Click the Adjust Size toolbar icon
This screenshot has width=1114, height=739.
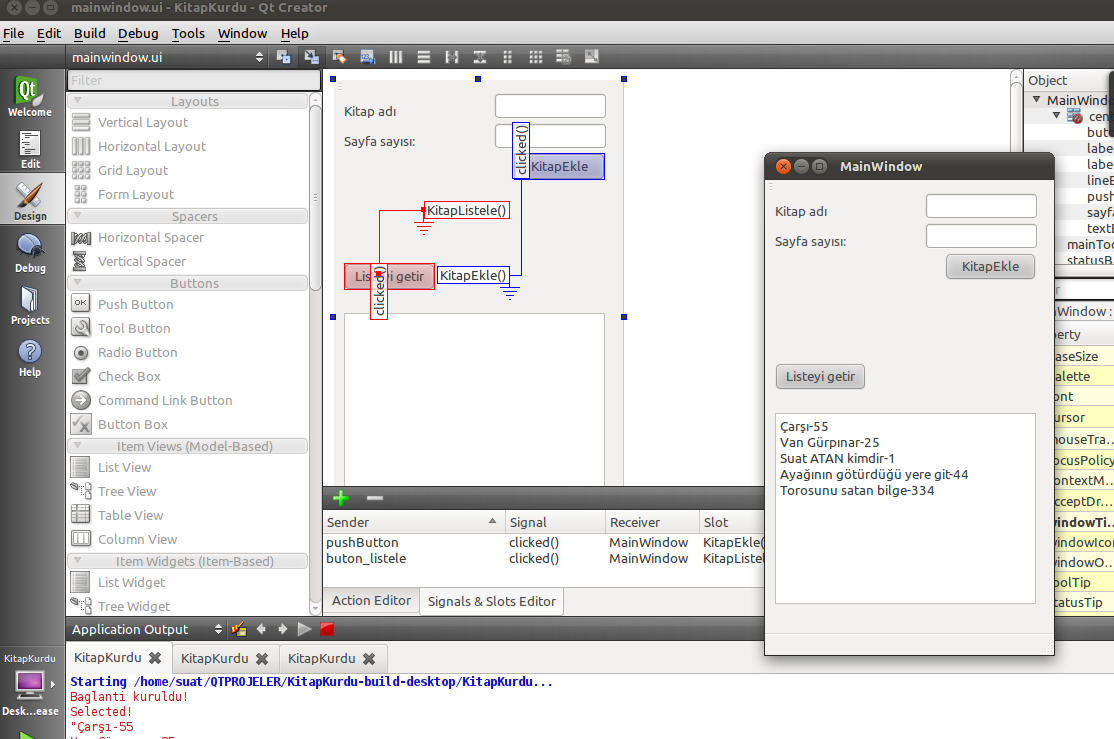coord(592,57)
